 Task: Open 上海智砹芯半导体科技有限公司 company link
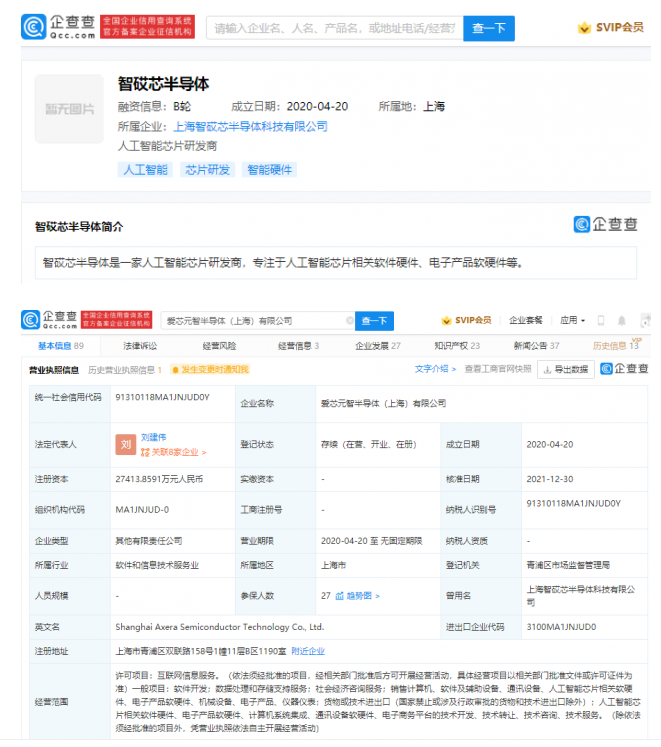[x=250, y=127]
